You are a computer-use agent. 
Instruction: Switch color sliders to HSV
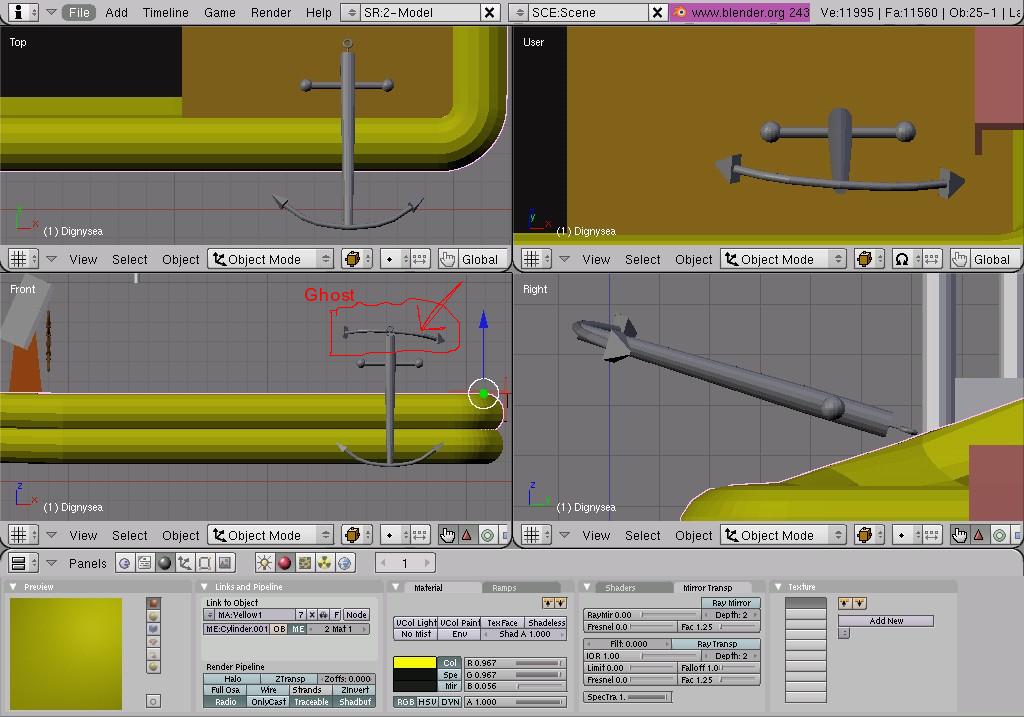click(x=427, y=702)
